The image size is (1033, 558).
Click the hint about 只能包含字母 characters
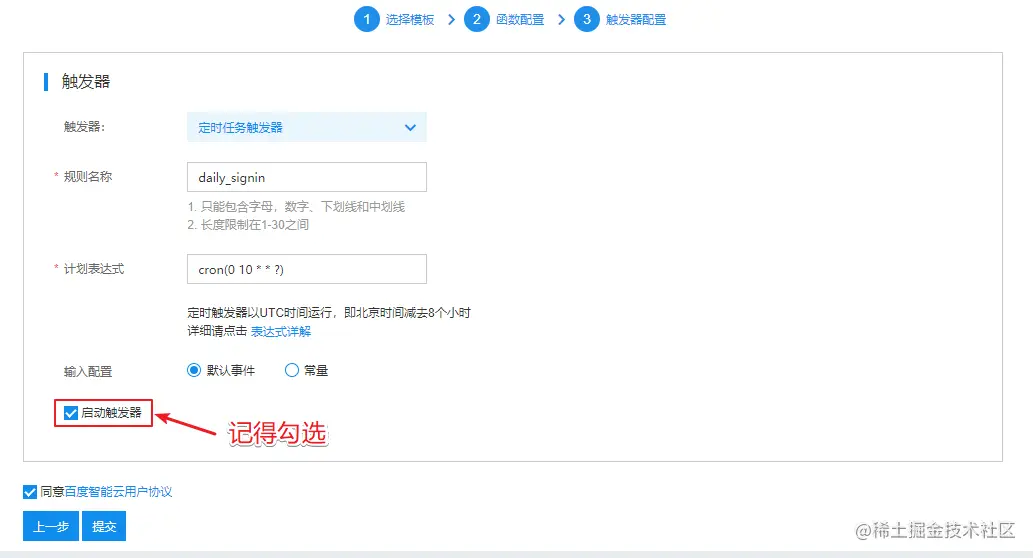pyautogui.click(x=296, y=207)
